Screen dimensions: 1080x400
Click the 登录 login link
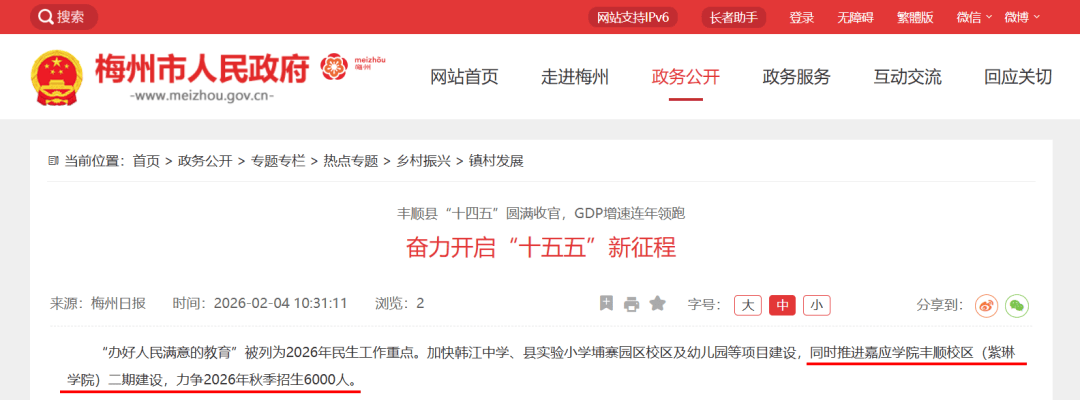801,17
